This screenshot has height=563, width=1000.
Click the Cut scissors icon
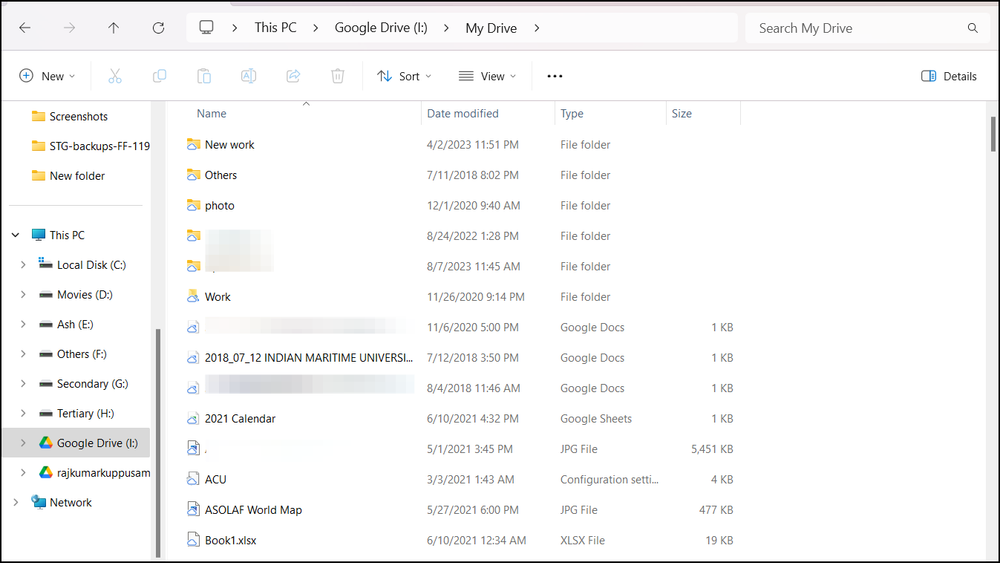(x=115, y=76)
